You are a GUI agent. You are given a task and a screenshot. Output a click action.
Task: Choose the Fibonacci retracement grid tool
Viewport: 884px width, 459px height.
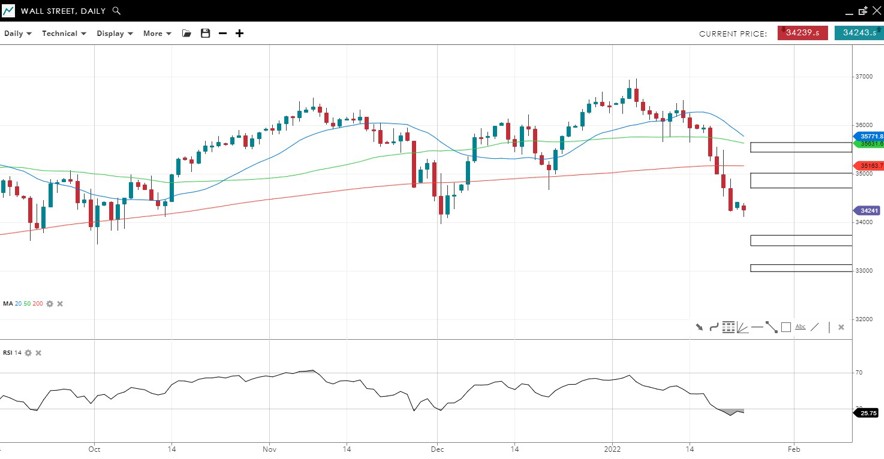pyautogui.click(x=729, y=327)
